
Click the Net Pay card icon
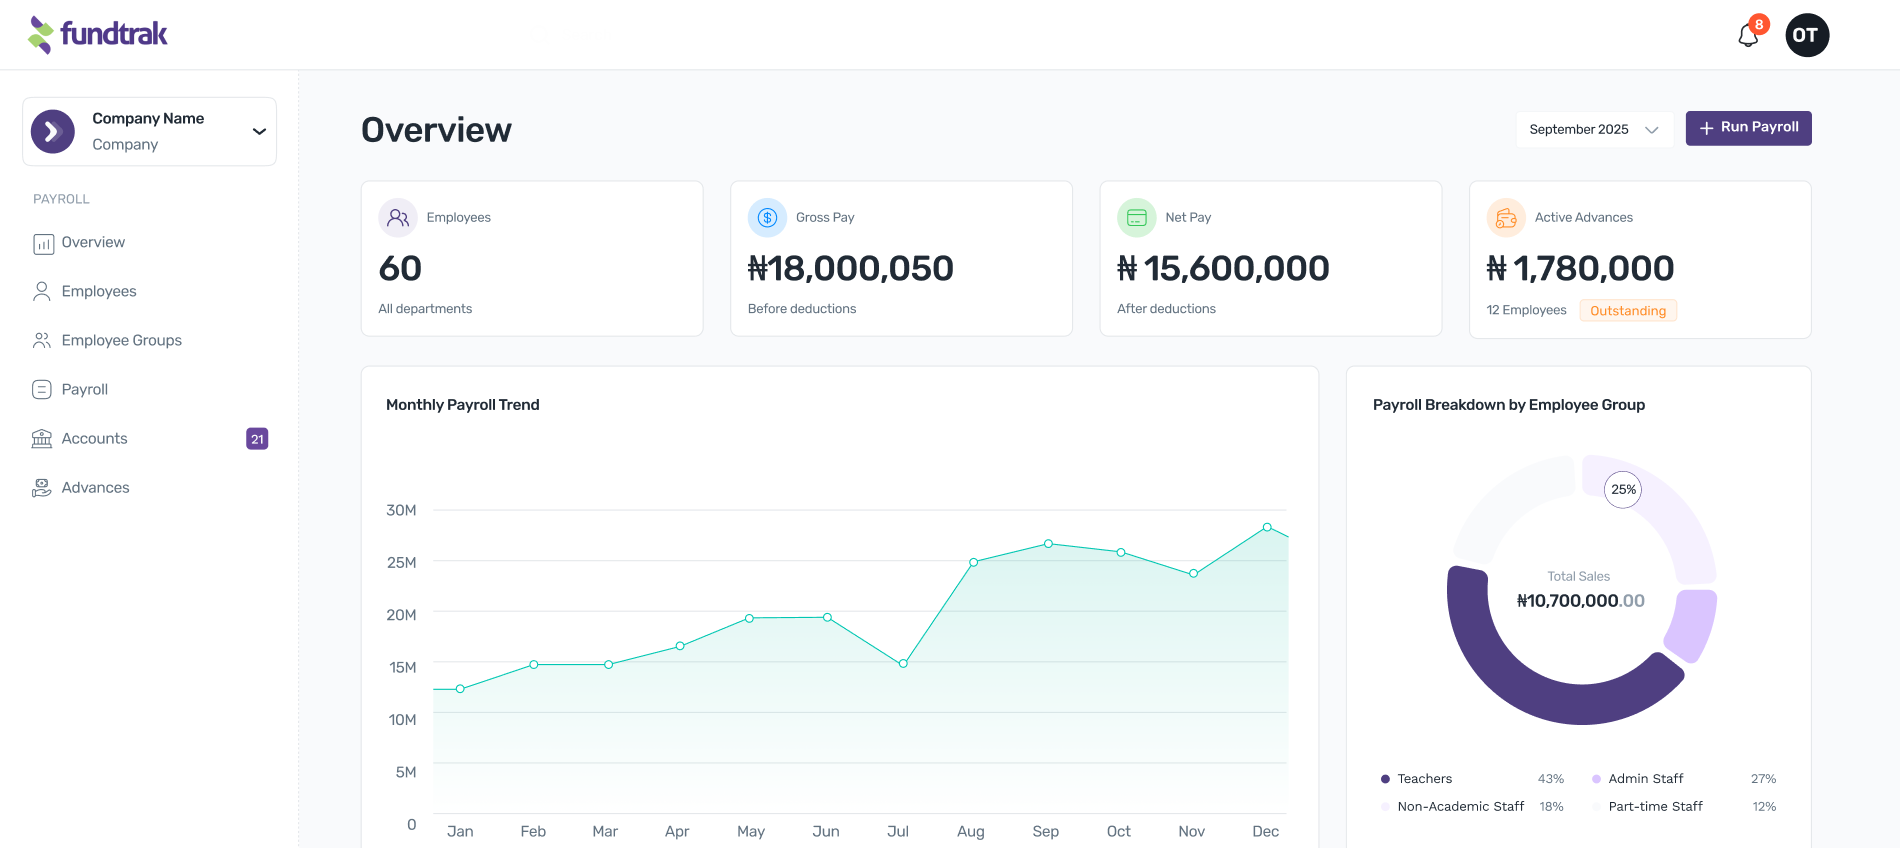coord(1136,218)
